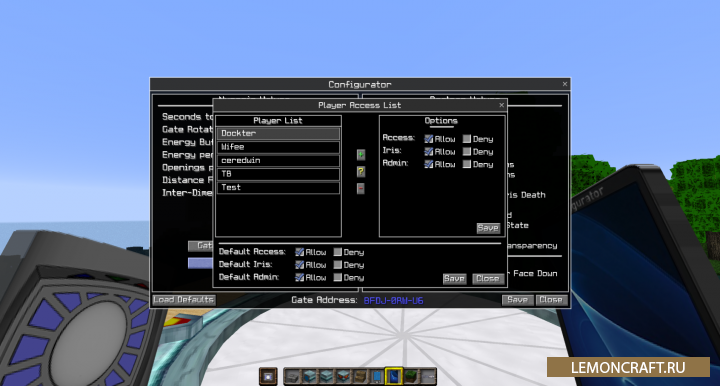
Task: Select the grass block hotbar slot
Action: (411, 376)
